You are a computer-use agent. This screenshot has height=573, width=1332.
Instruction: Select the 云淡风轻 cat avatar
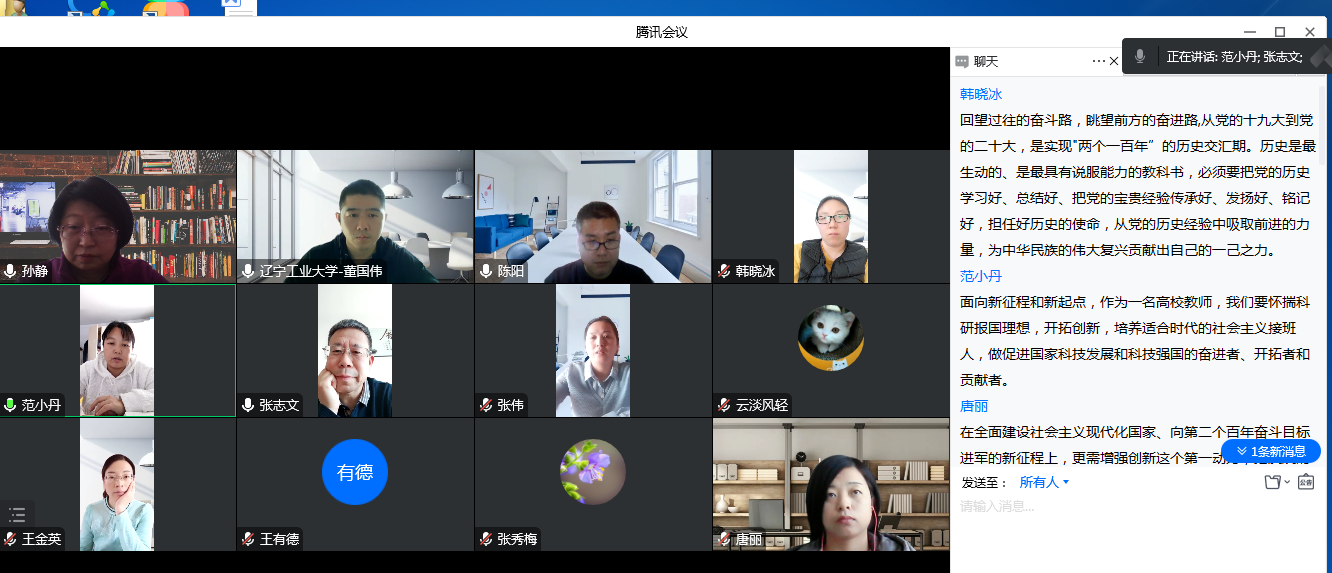tap(830, 338)
